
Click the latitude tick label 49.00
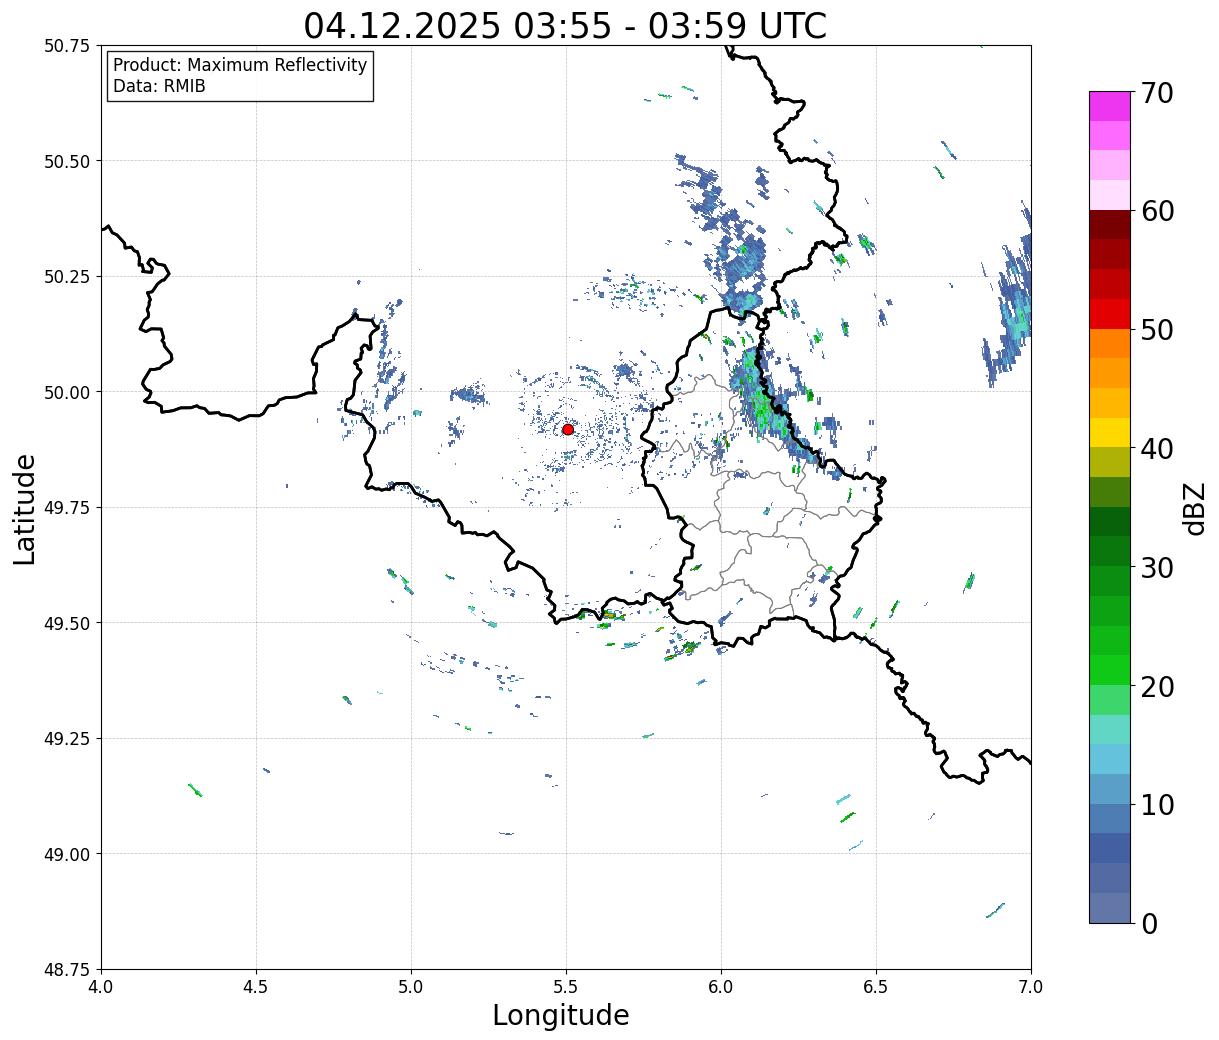click(67, 854)
